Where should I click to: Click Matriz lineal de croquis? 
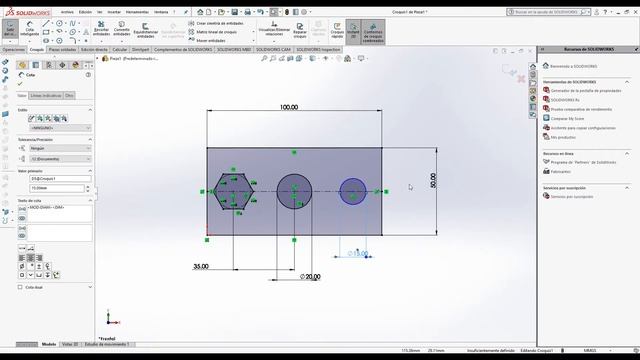[x=213, y=32]
